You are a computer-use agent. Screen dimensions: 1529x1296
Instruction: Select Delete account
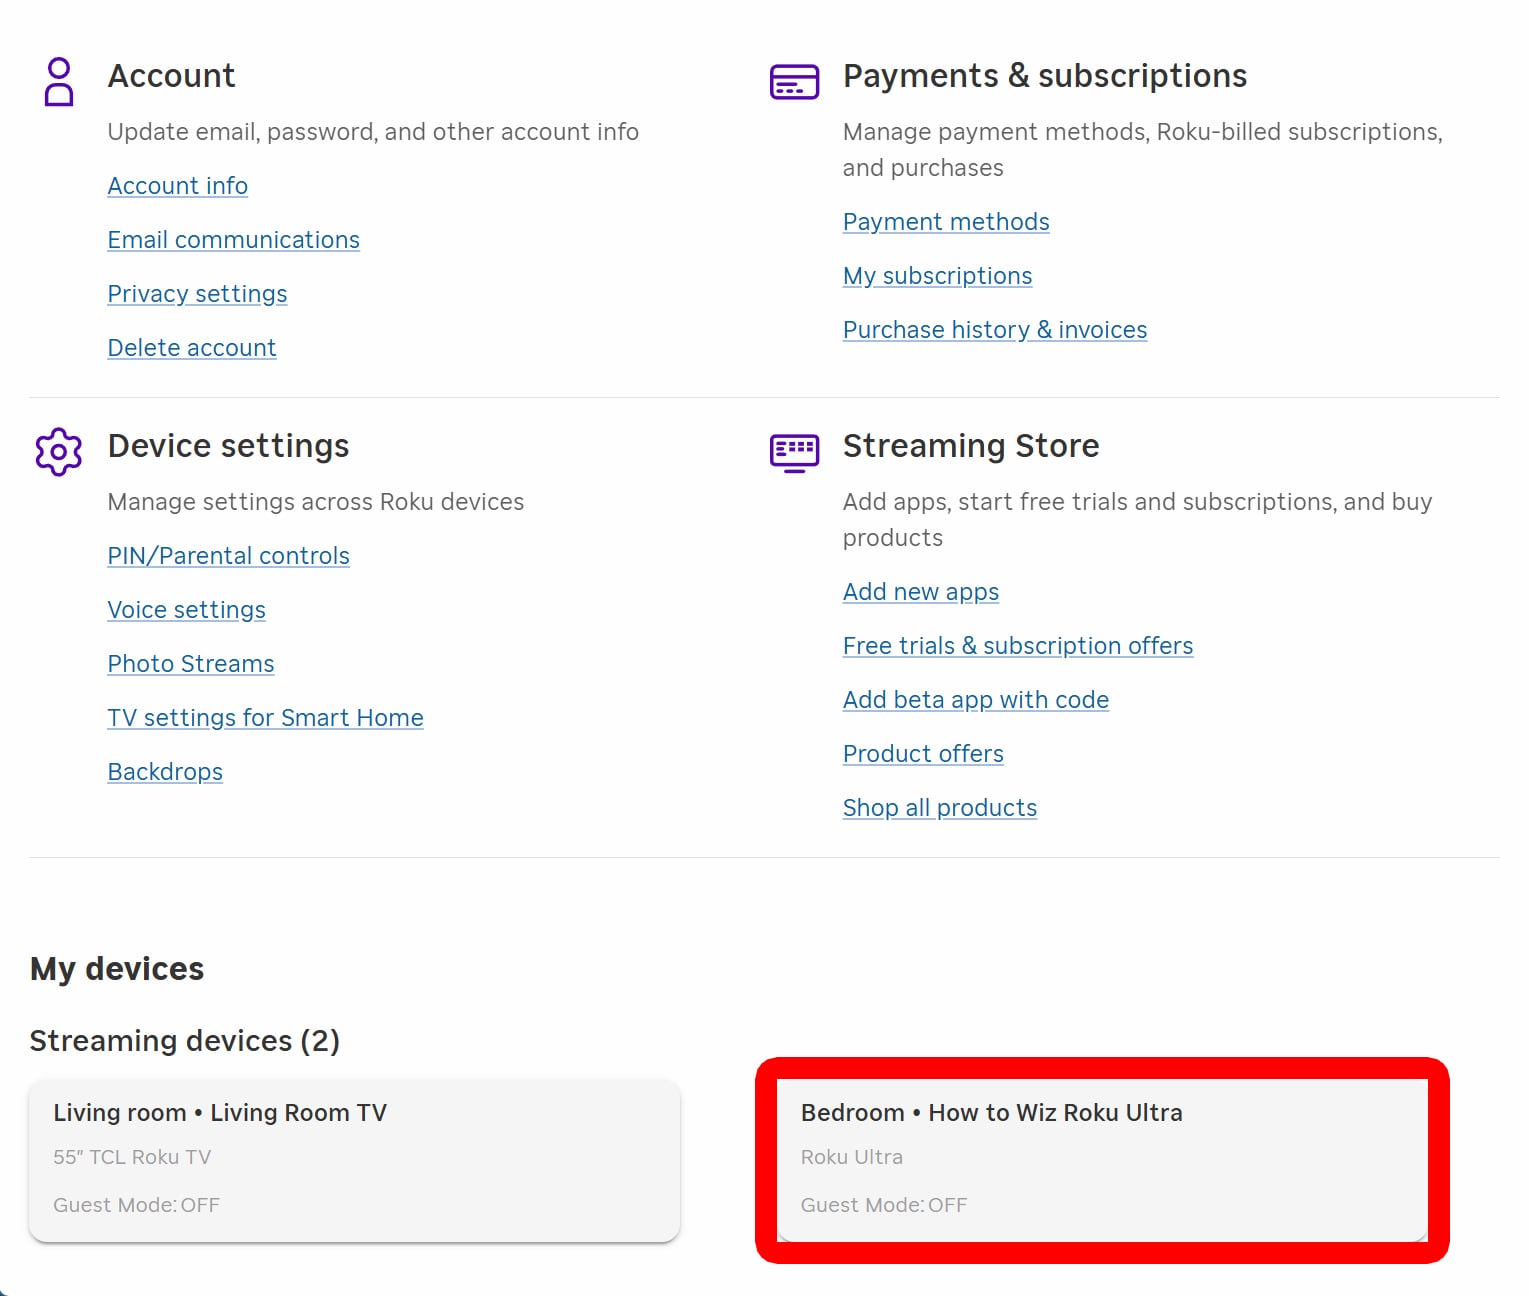click(192, 348)
